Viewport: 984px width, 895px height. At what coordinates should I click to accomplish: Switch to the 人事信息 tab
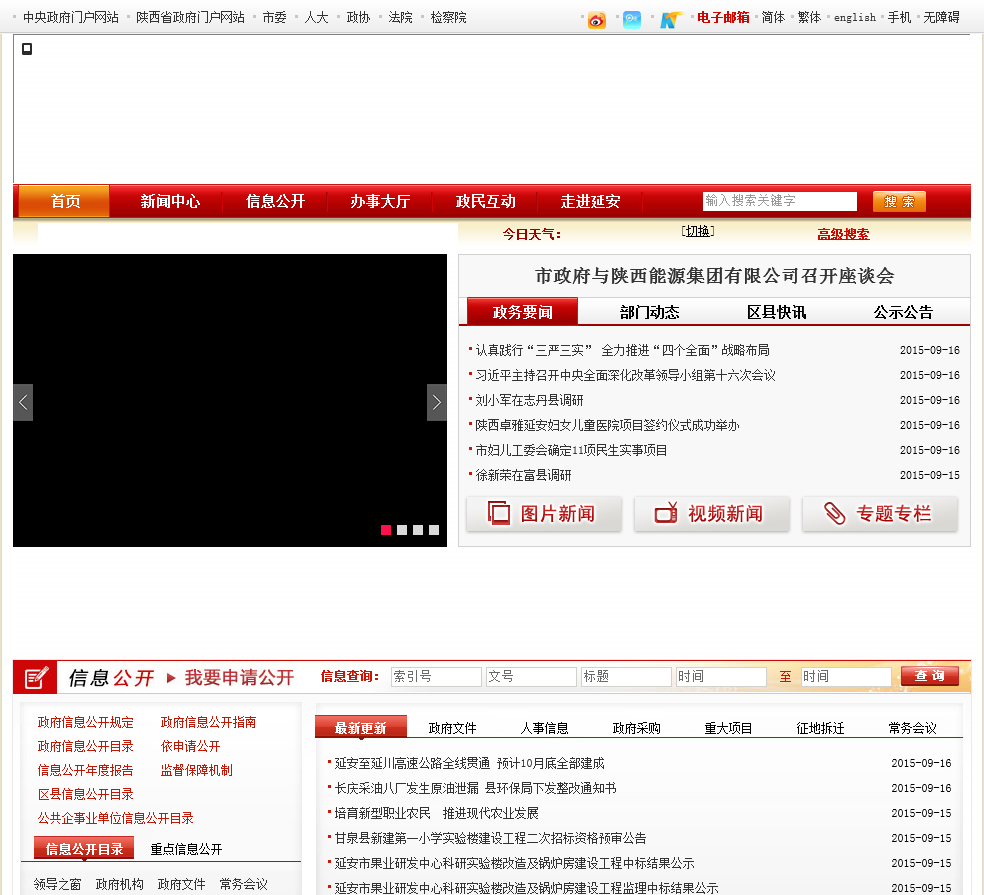click(x=544, y=728)
